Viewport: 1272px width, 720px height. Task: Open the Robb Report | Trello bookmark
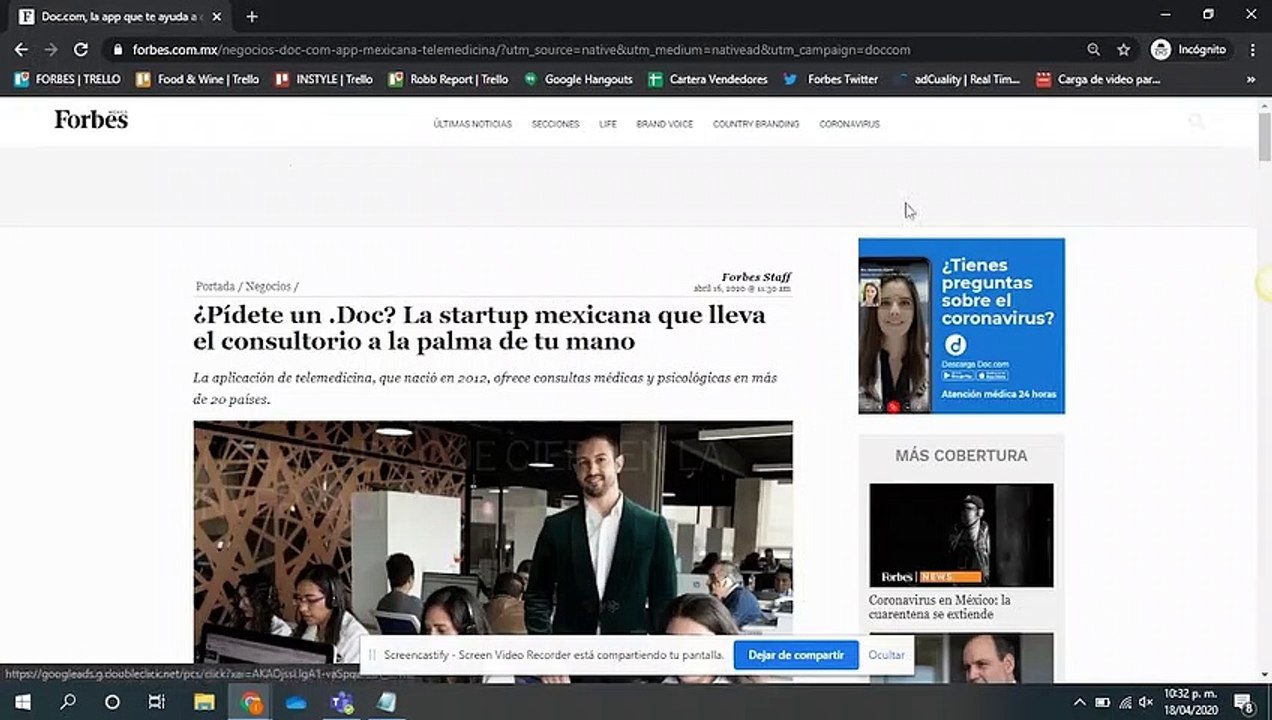point(449,79)
